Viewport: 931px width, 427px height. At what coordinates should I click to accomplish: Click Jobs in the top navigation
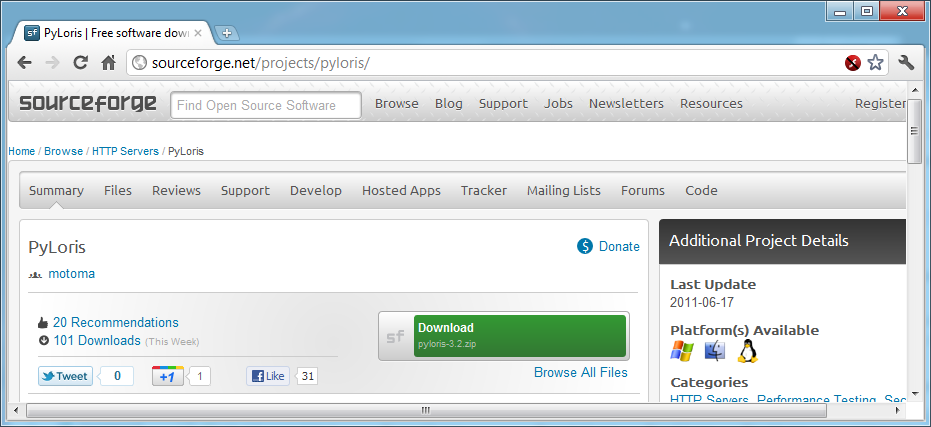558,103
